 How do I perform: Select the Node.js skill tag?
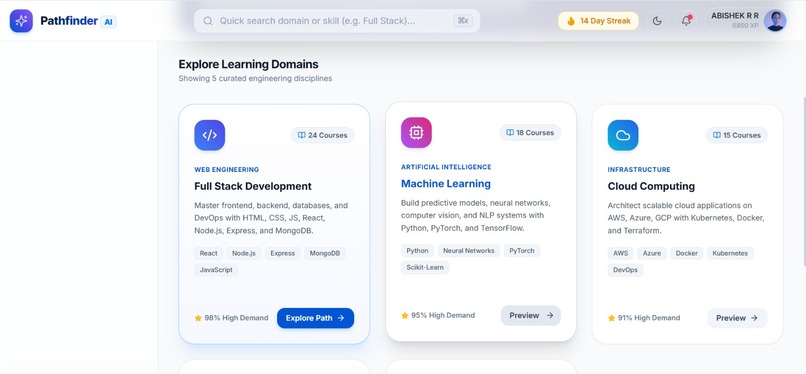pos(244,253)
